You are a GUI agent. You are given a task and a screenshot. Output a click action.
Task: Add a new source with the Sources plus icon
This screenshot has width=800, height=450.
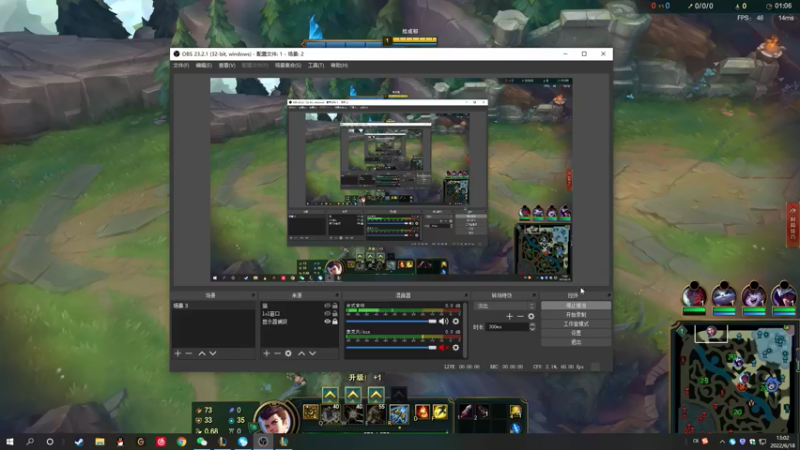[266, 353]
